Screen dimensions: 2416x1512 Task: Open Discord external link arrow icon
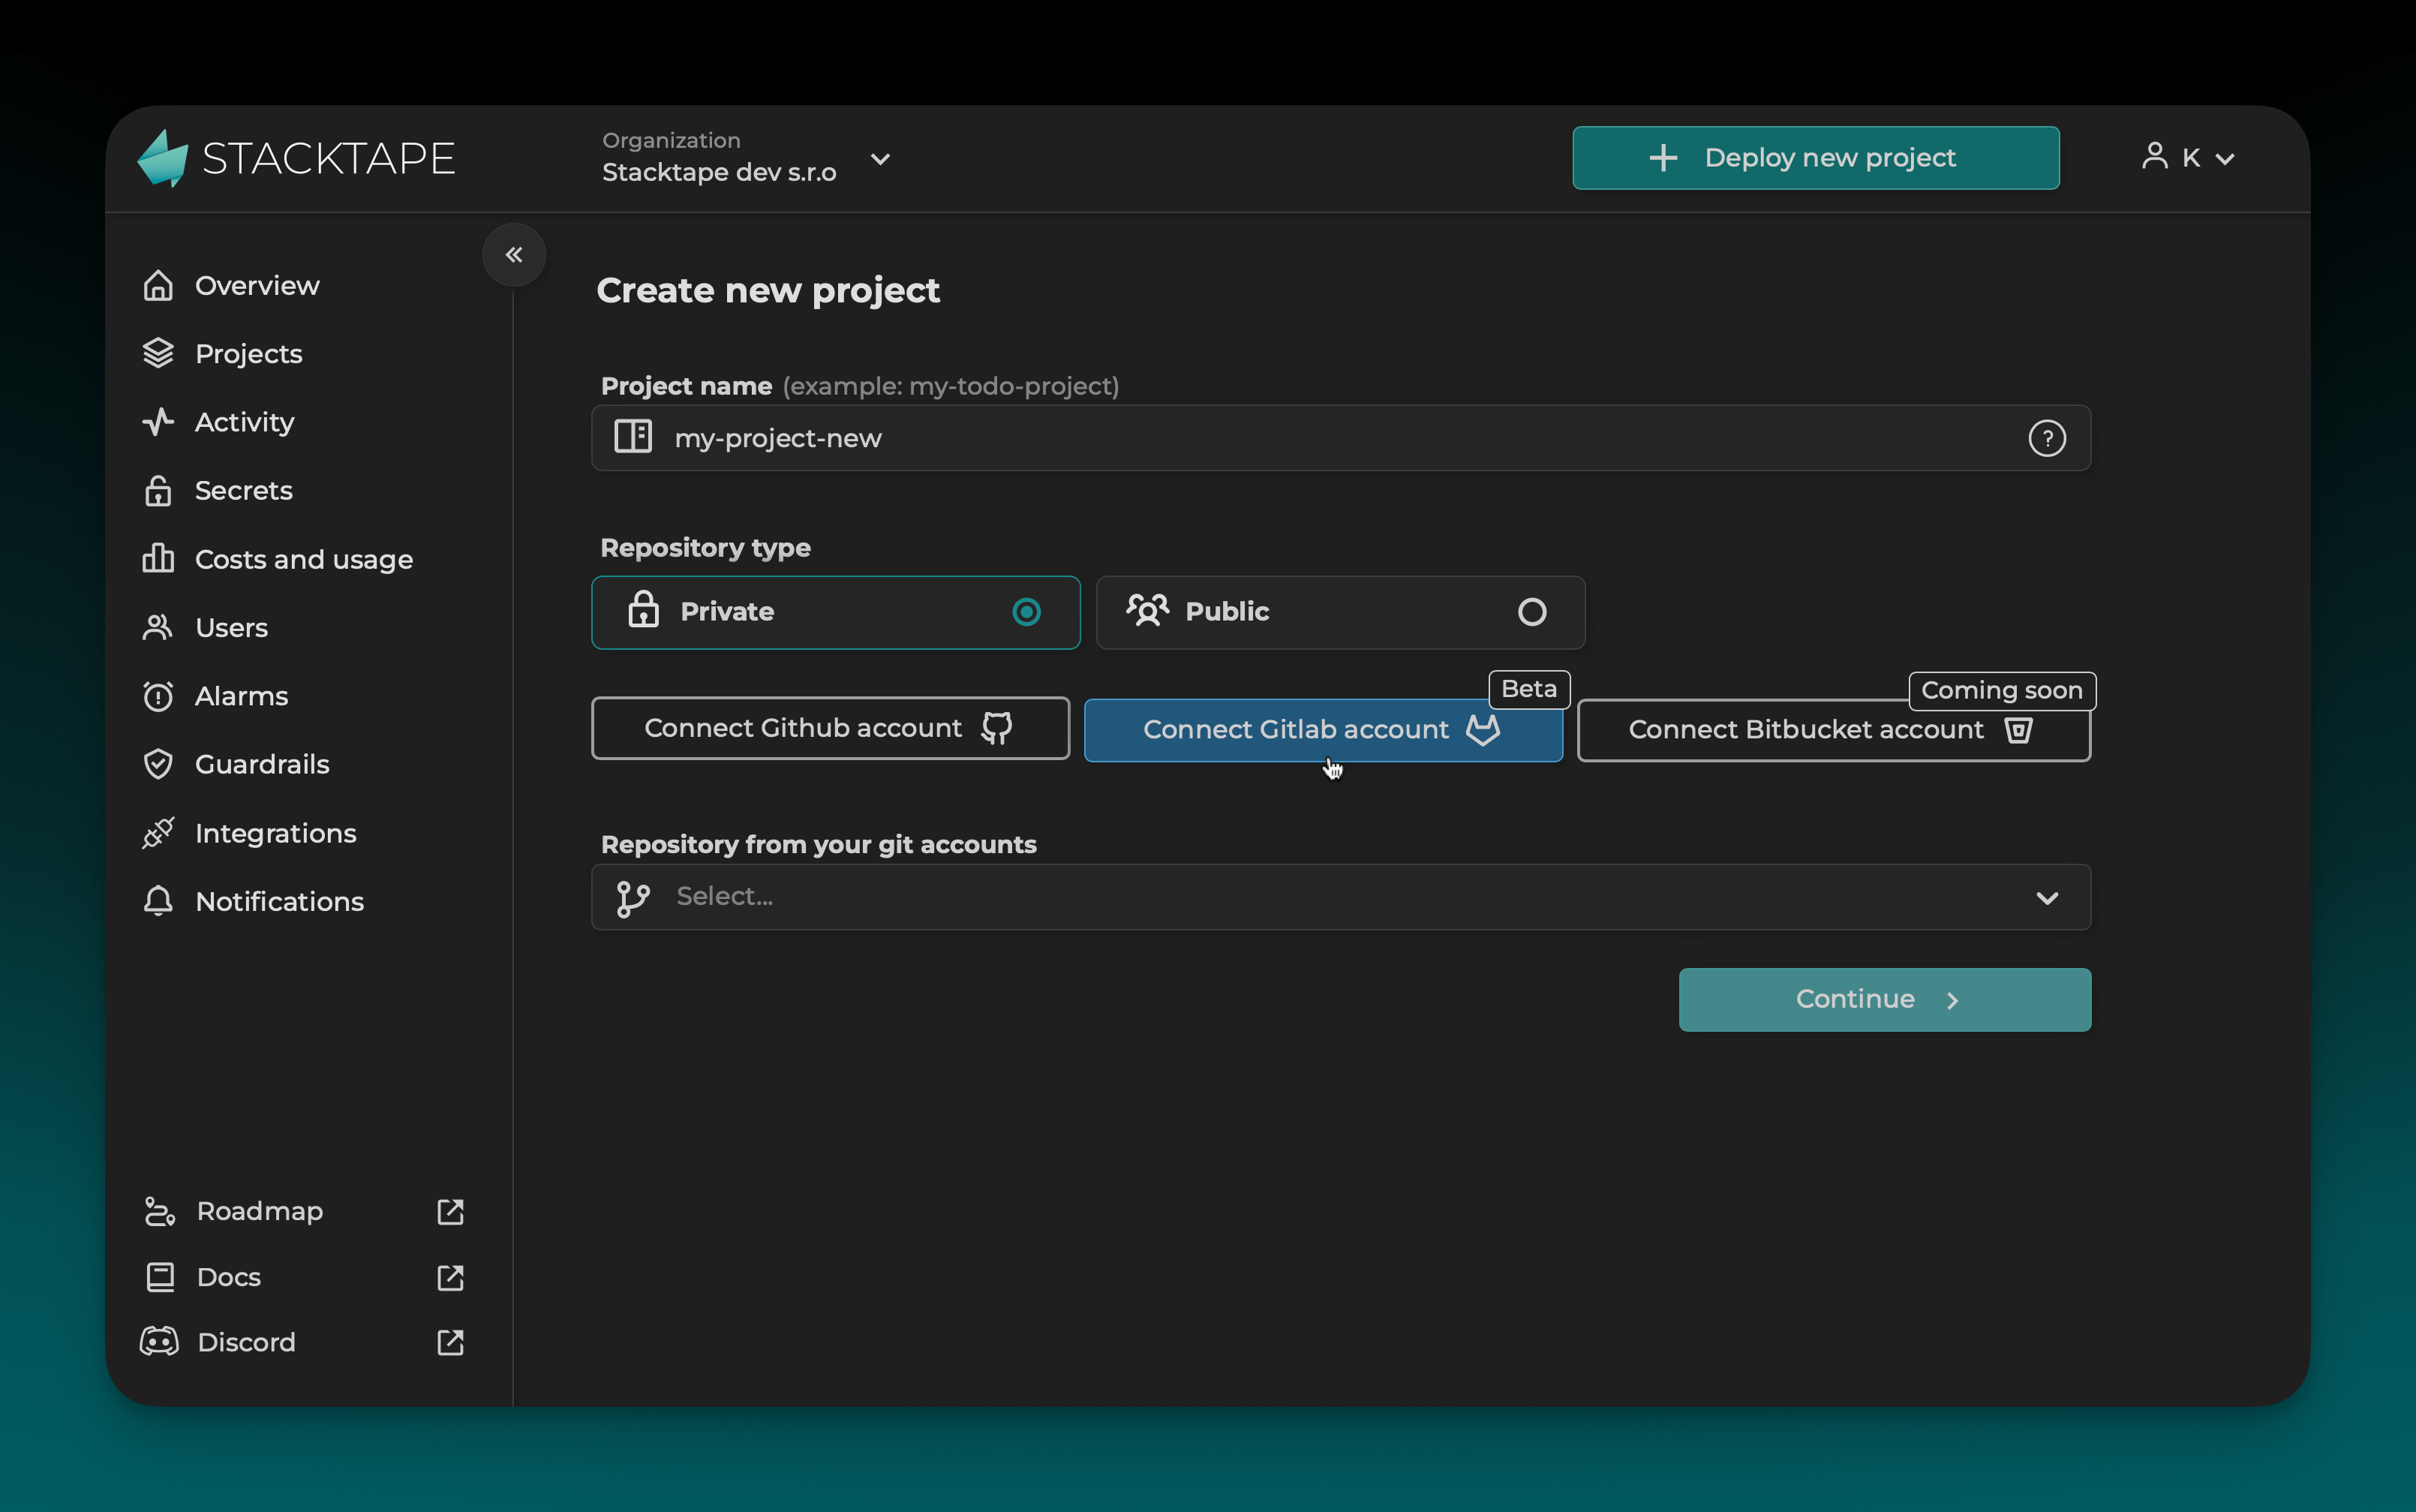pos(451,1342)
